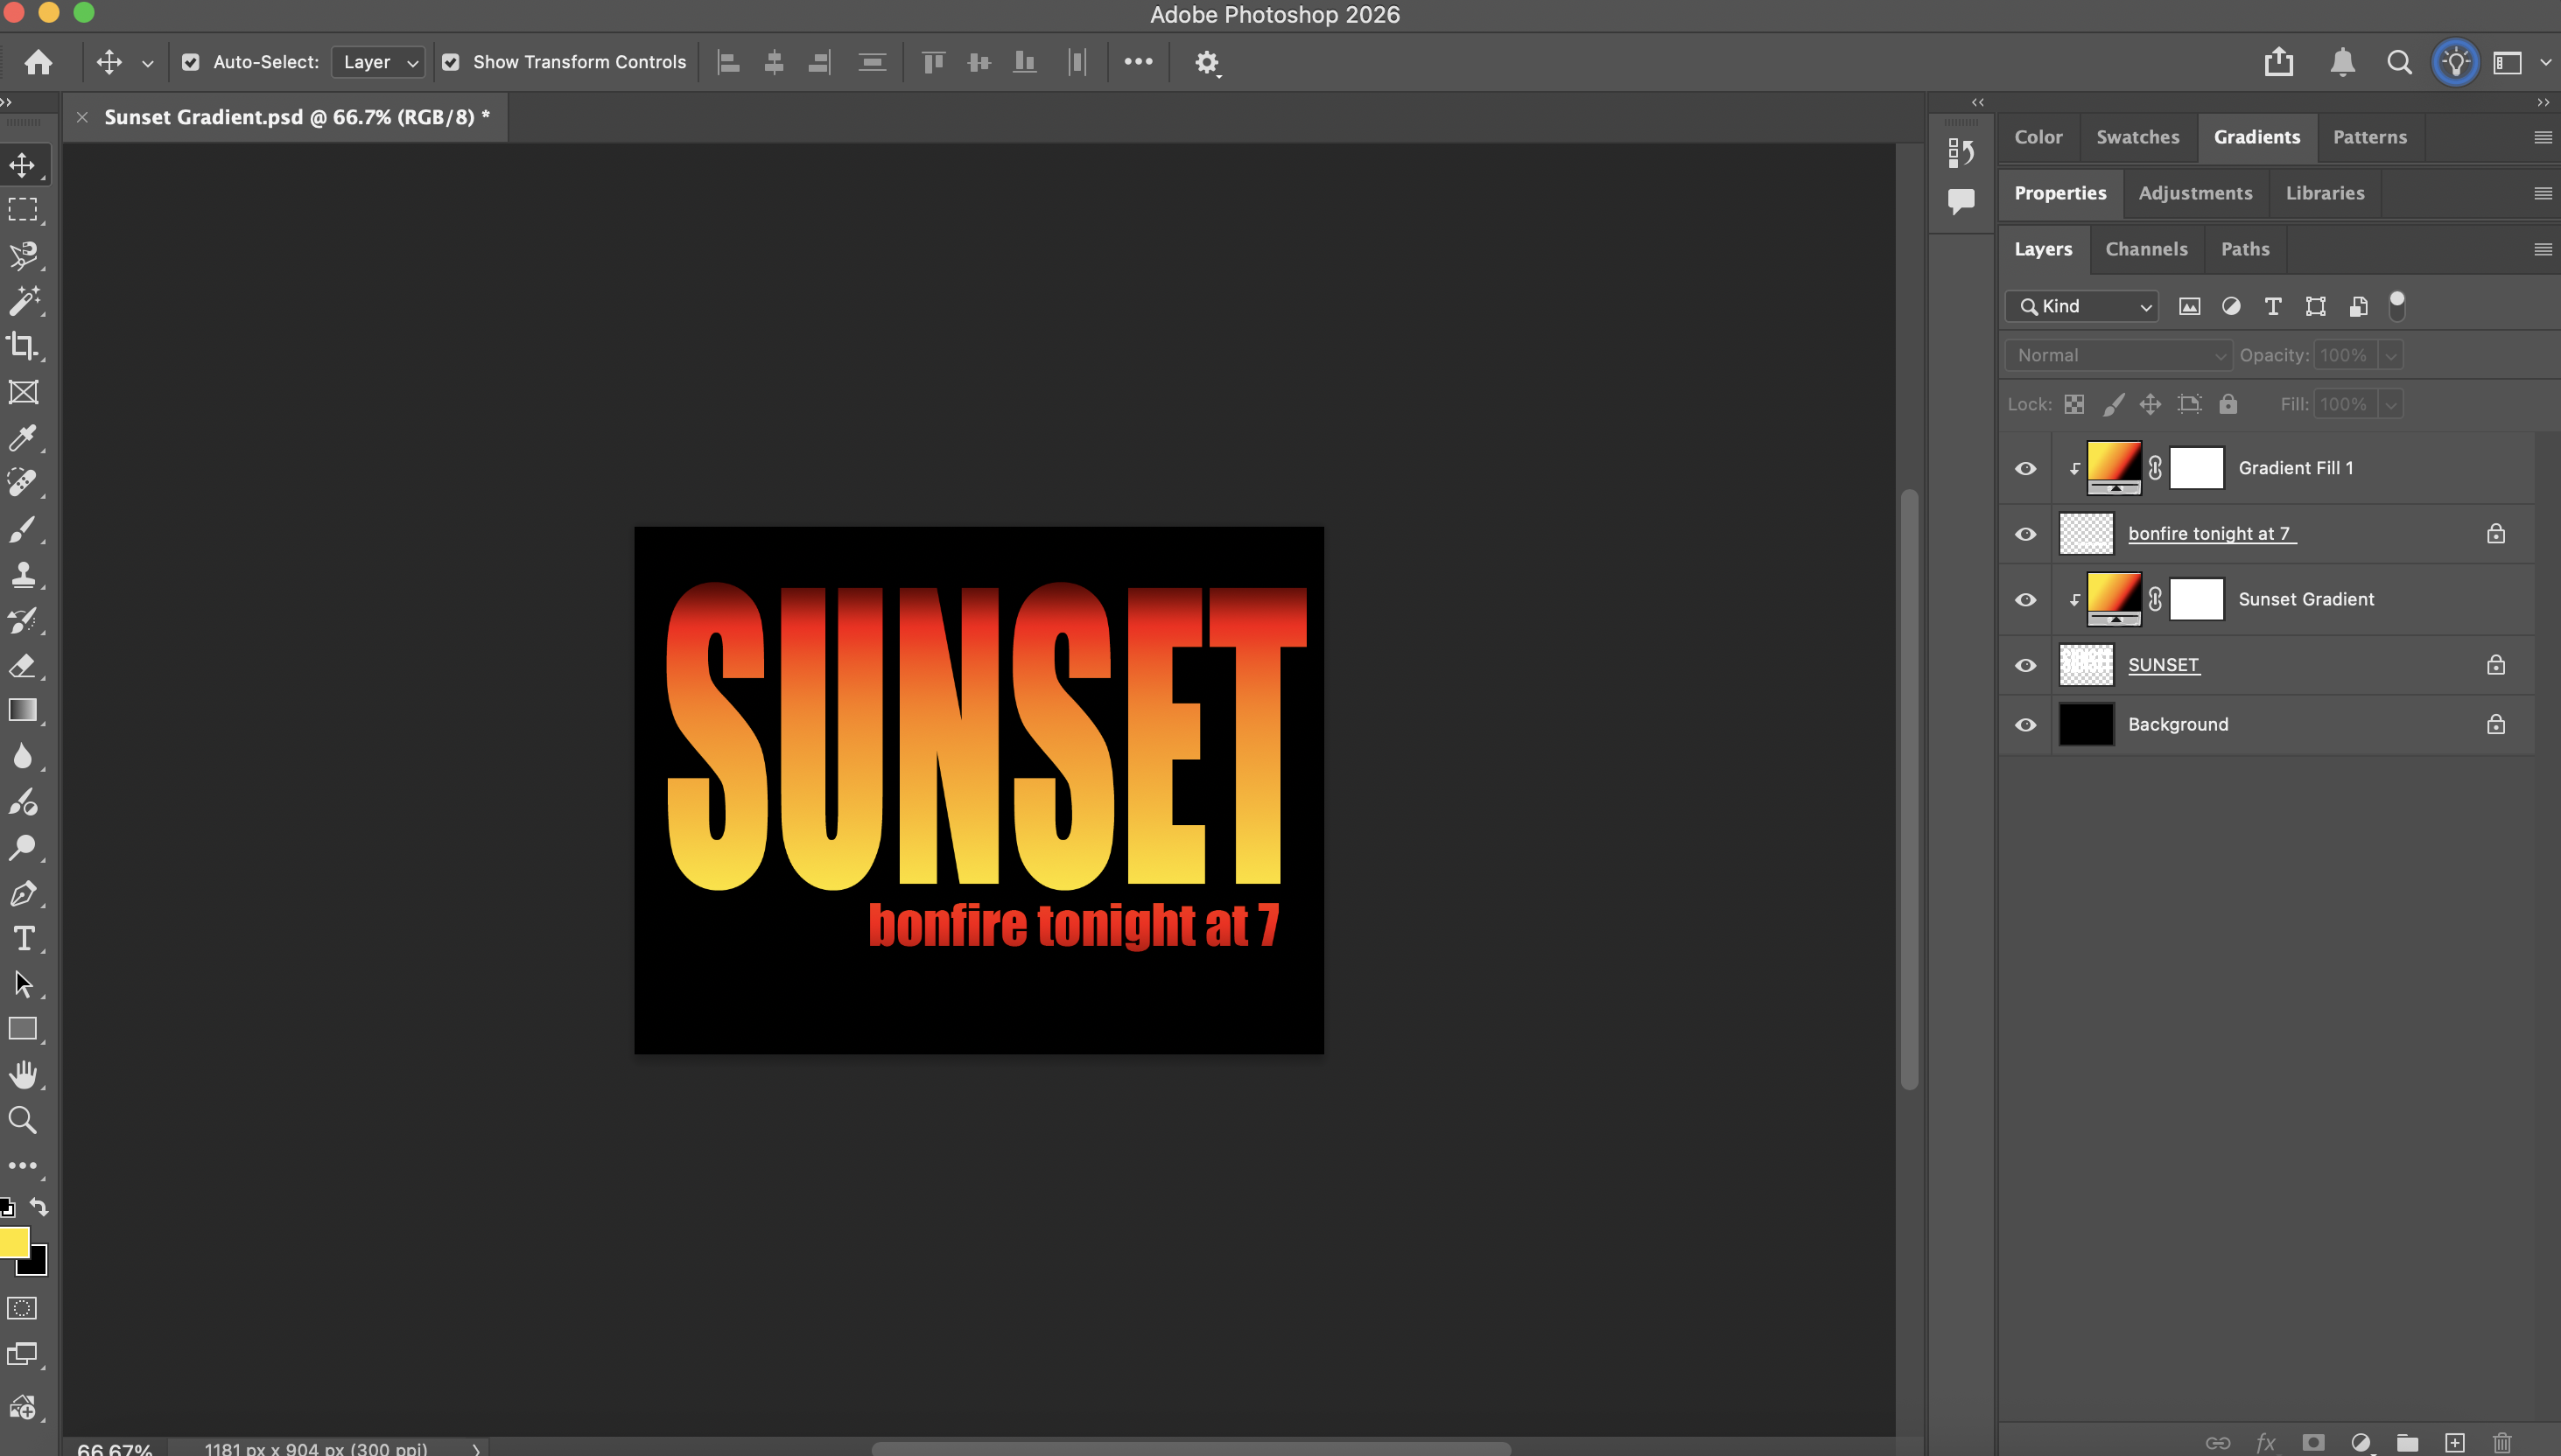Disable the Show Transform Controls checkbox

tap(452, 62)
